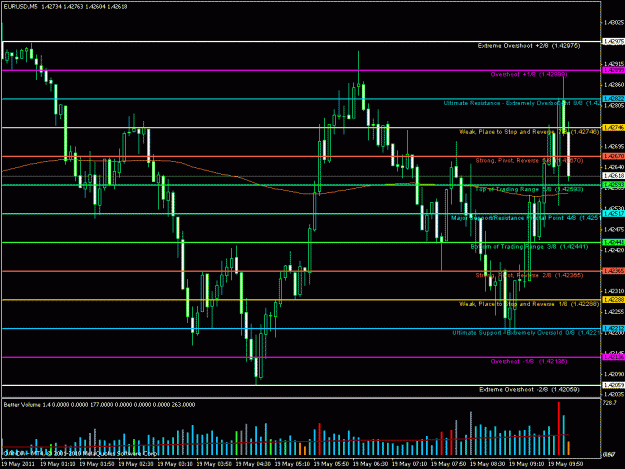Click the '19 May 06:30' time label

click(x=370, y=464)
